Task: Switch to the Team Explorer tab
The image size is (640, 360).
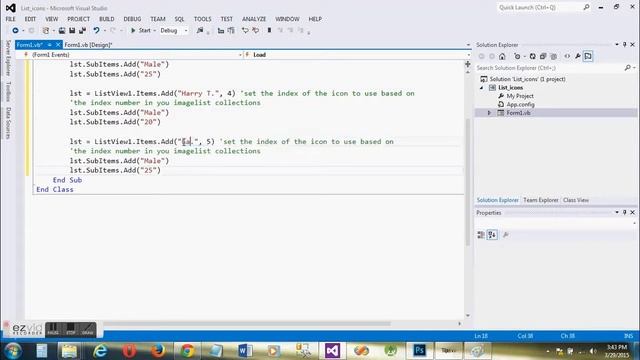Action: (540, 200)
